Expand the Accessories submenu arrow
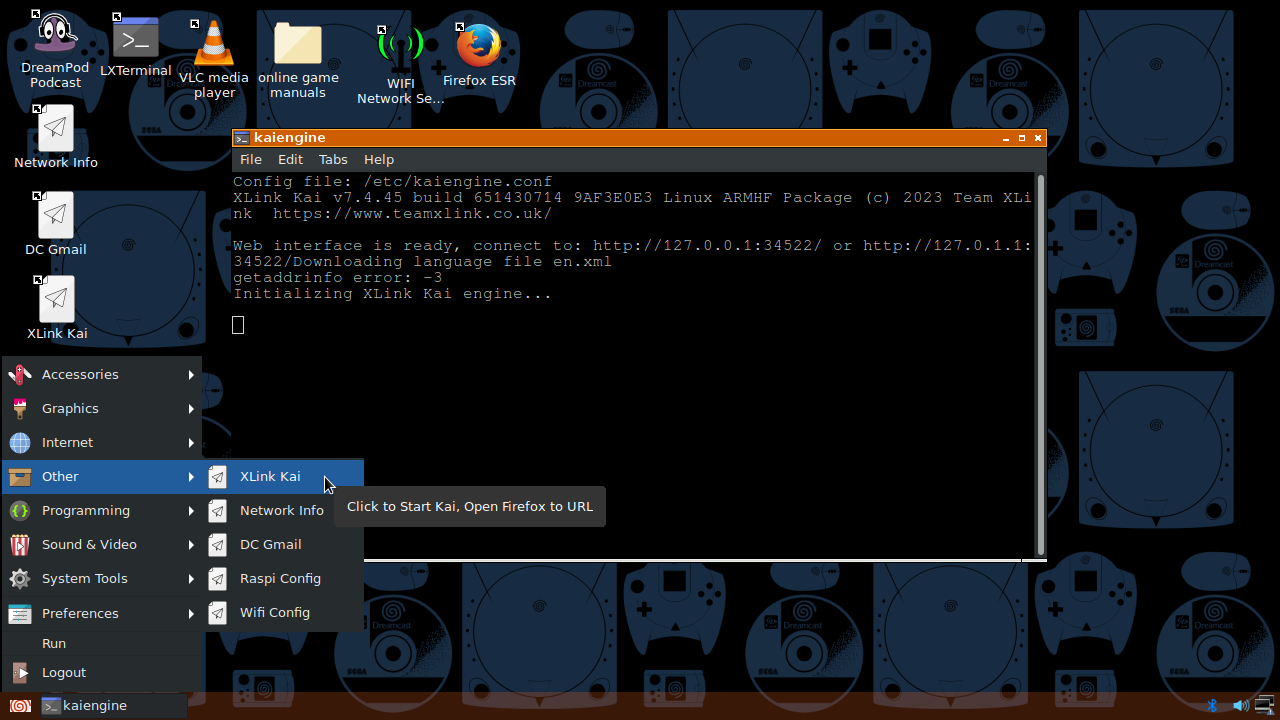 (x=191, y=375)
